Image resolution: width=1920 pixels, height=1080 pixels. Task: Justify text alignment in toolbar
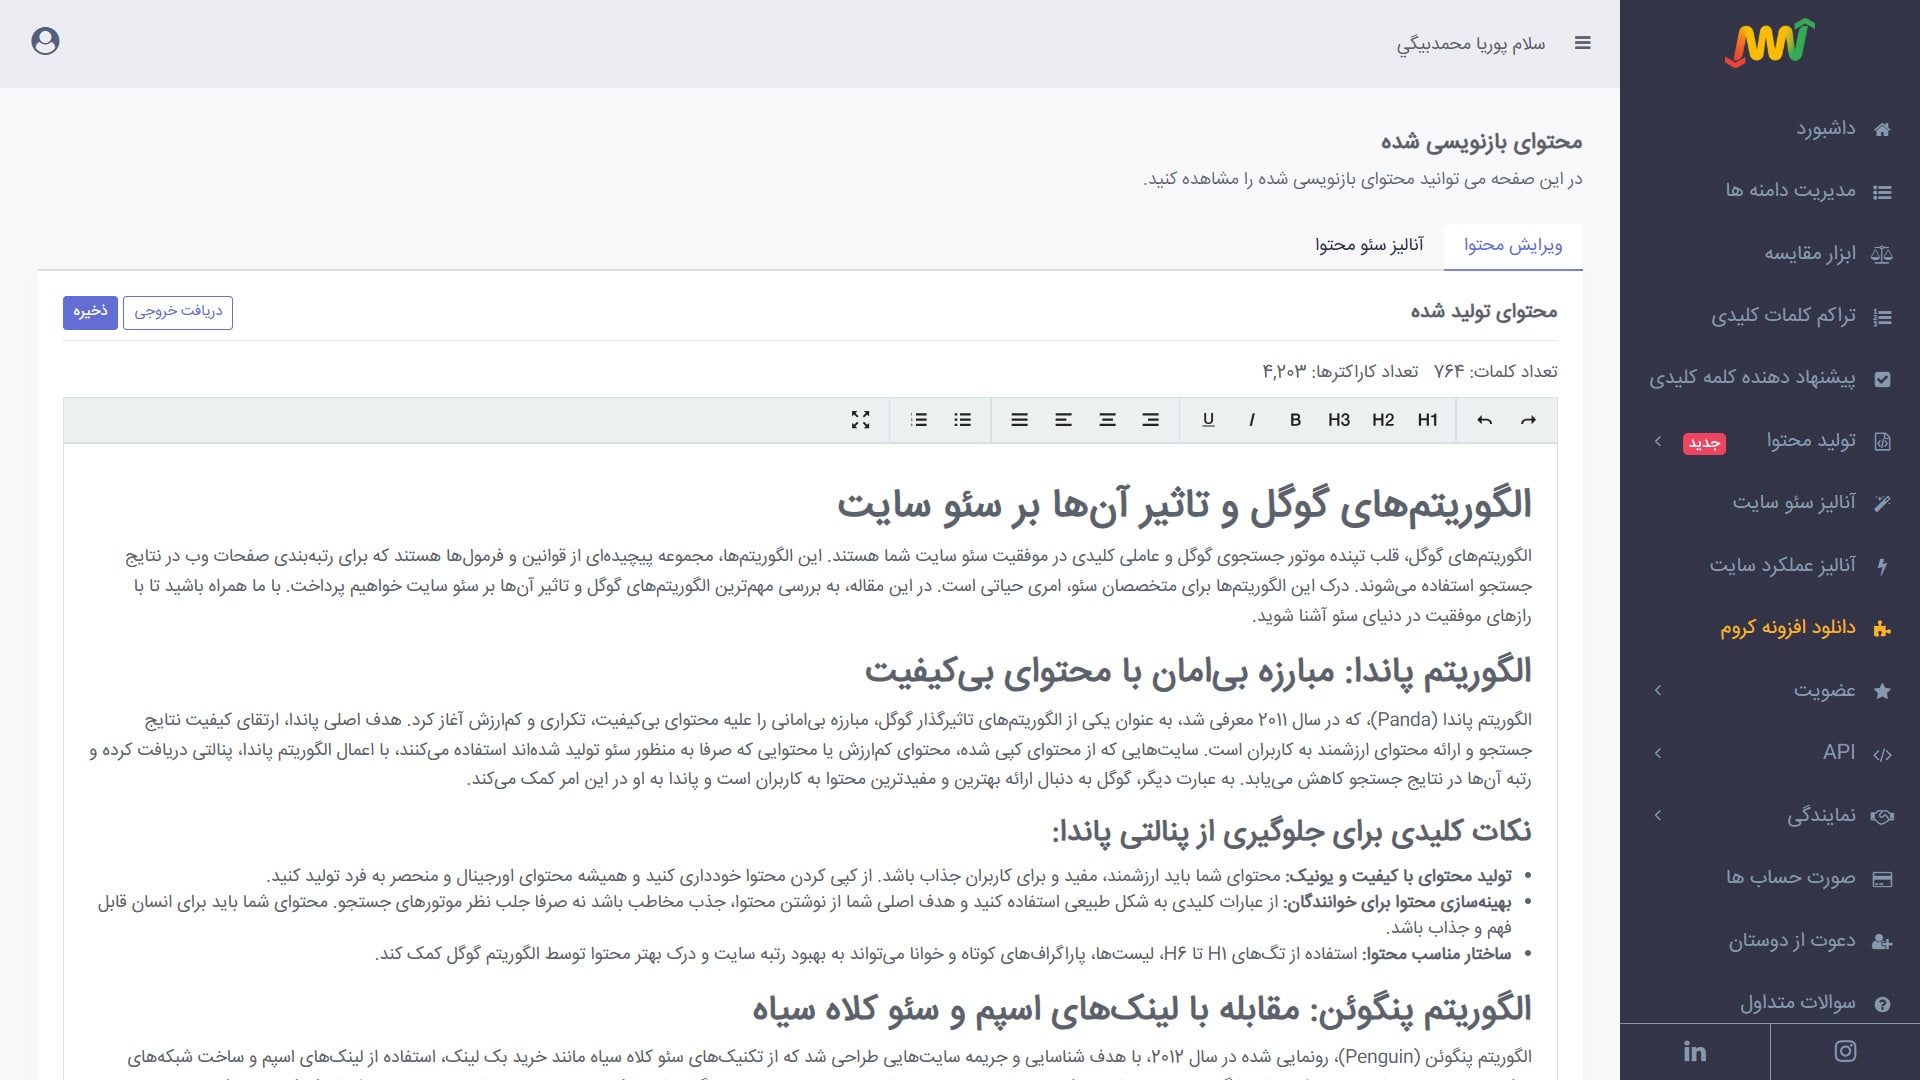click(x=1019, y=420)
